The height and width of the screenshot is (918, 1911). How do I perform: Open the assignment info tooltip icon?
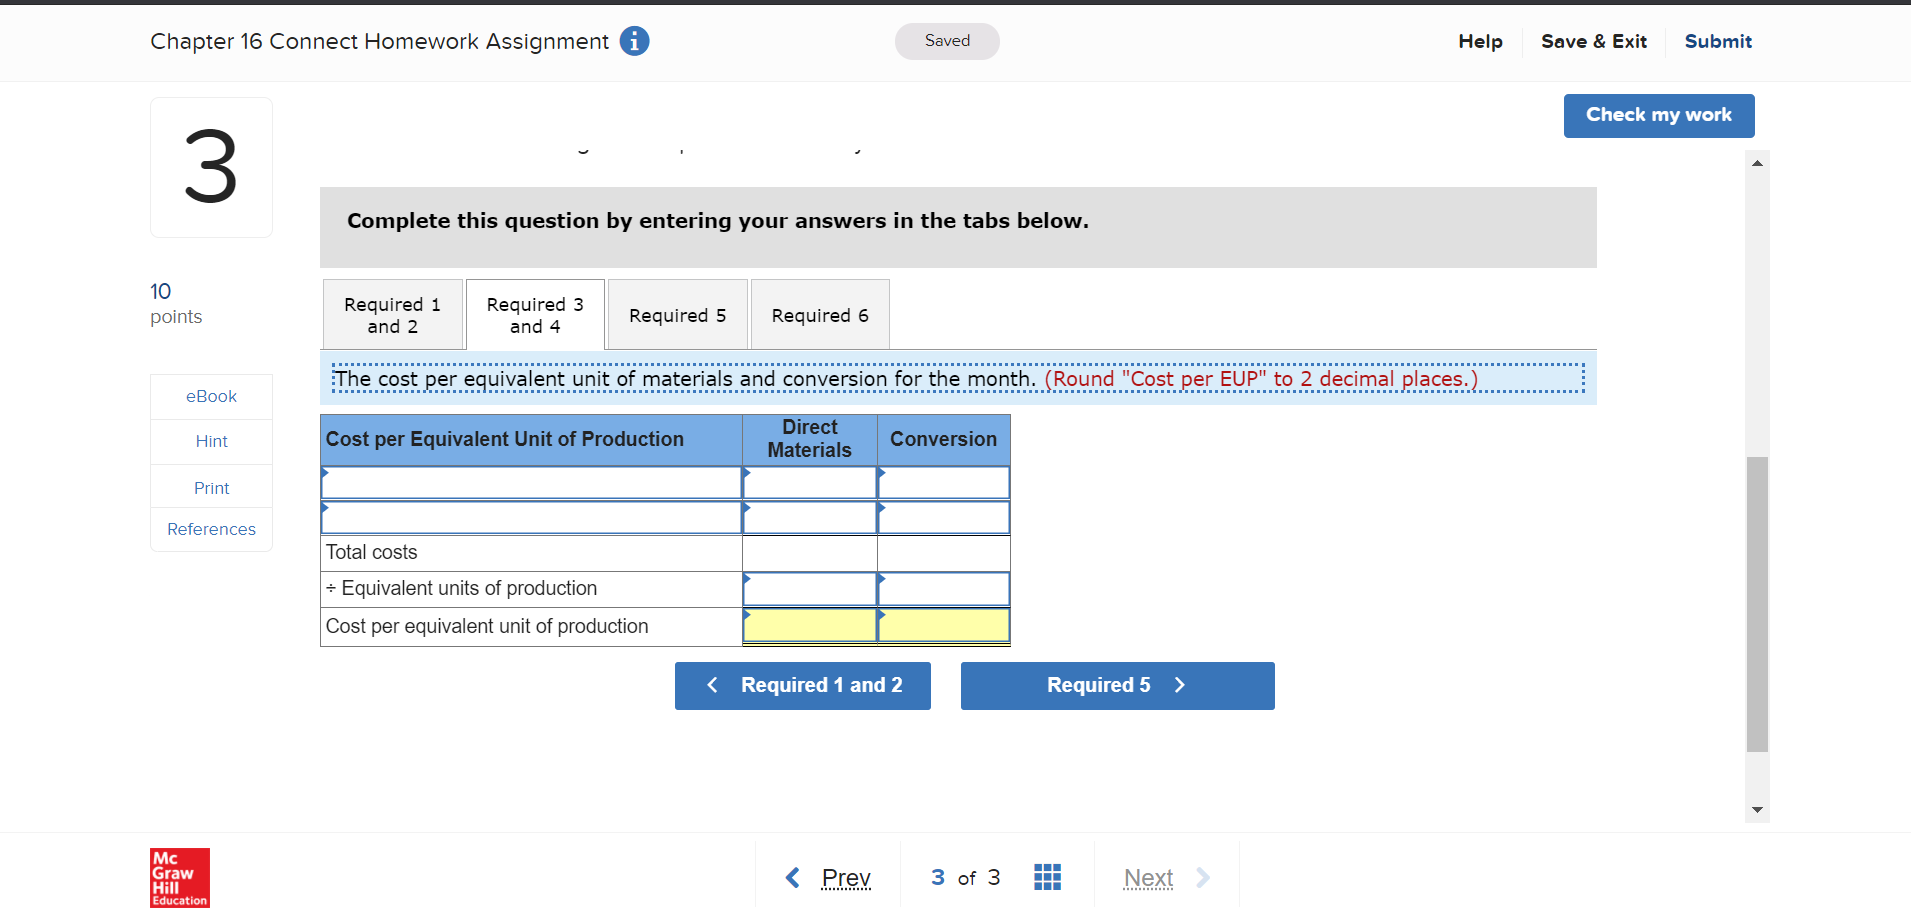click(633, 41)
